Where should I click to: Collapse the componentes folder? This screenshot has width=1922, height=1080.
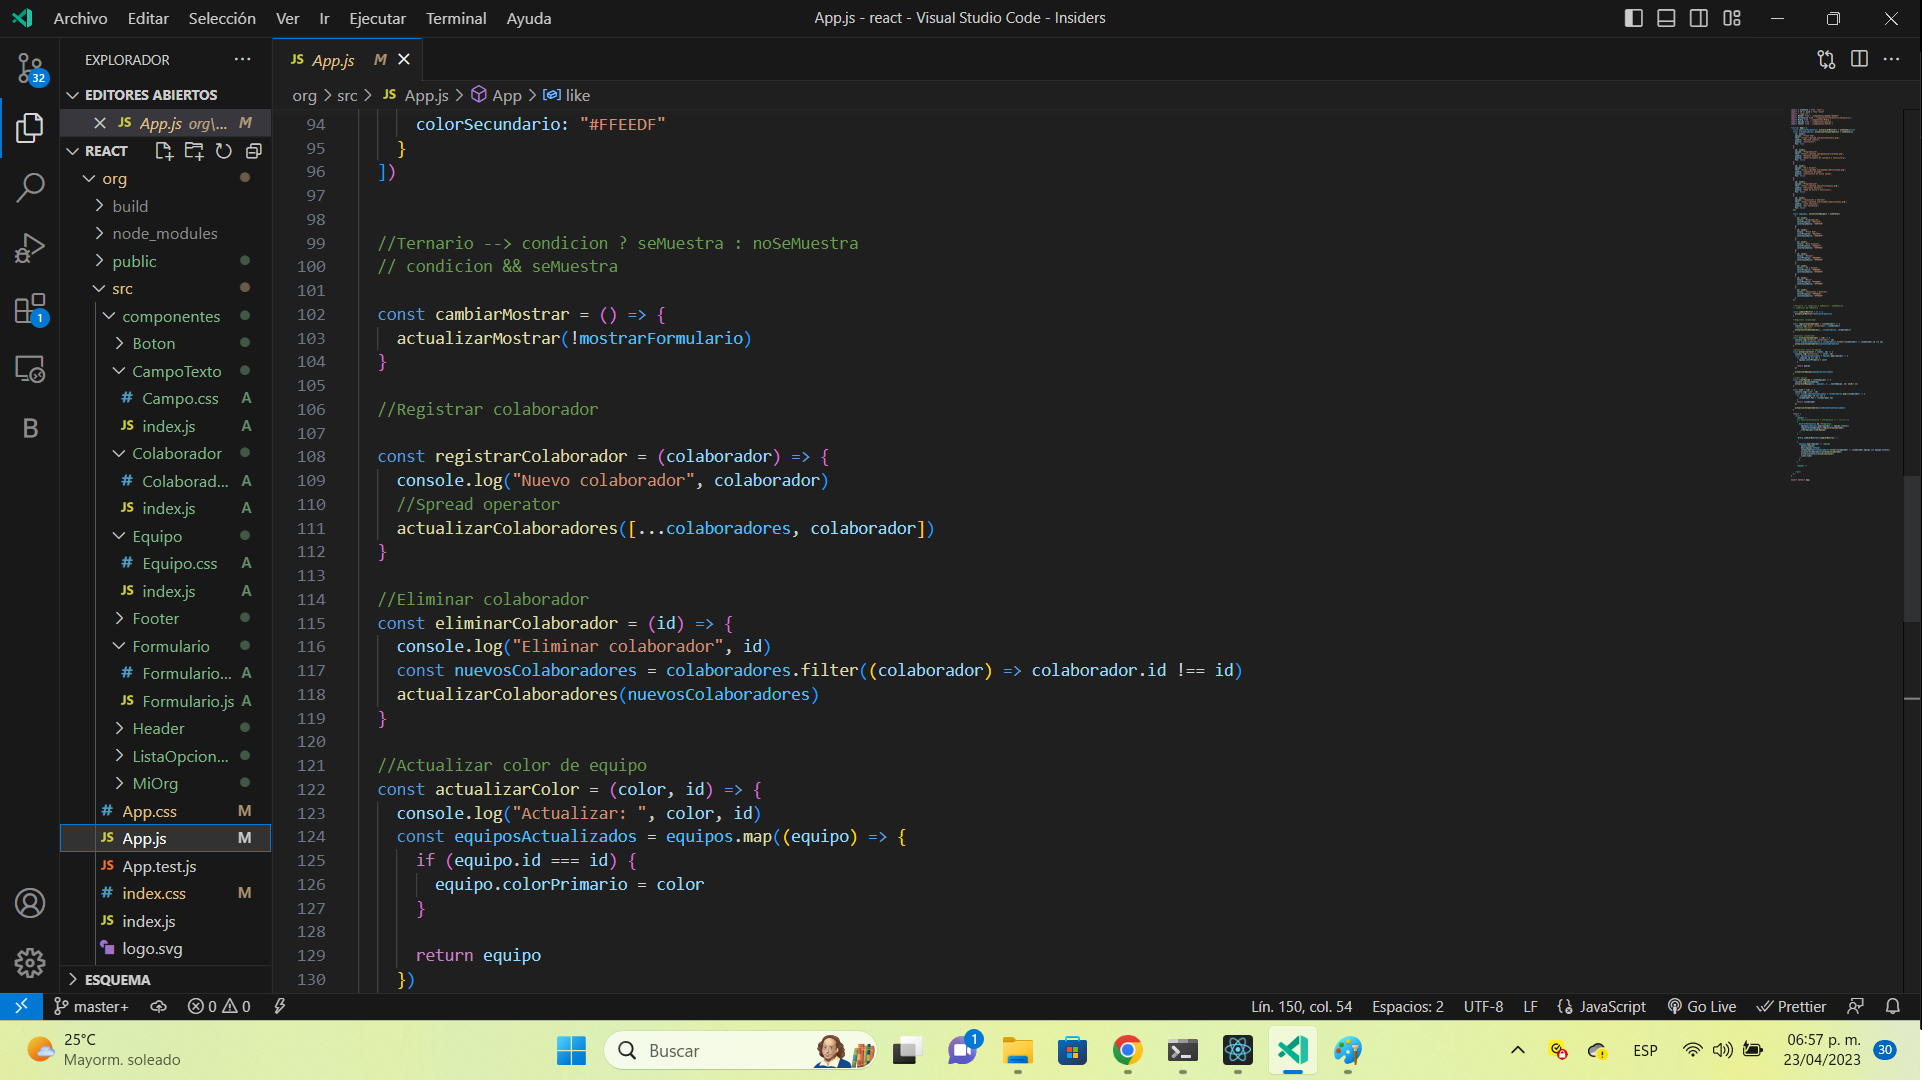click(x=165, y=316)
